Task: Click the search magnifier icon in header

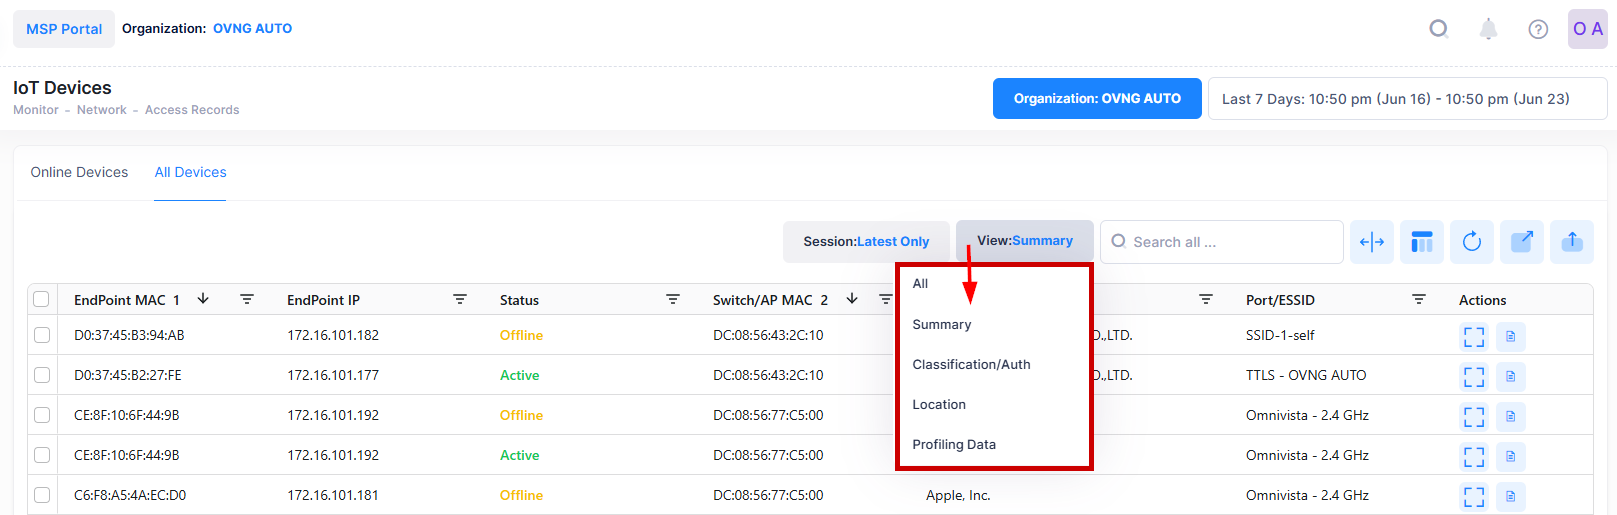Action: (x=1438, y=29)
